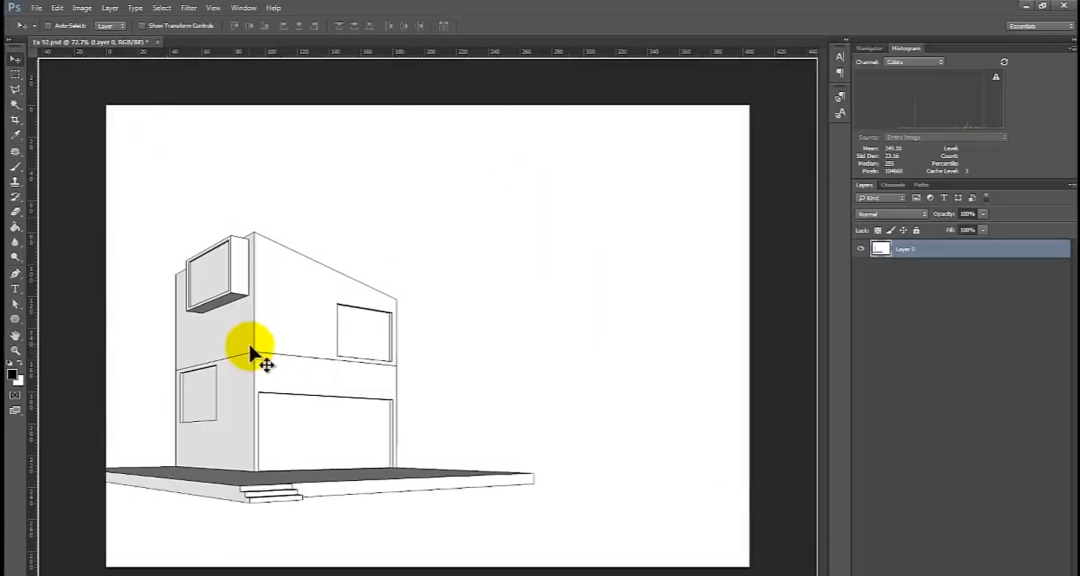Select the Rectangular Marquee tool
The image size is (1080, 576).
tap(15, 75)
